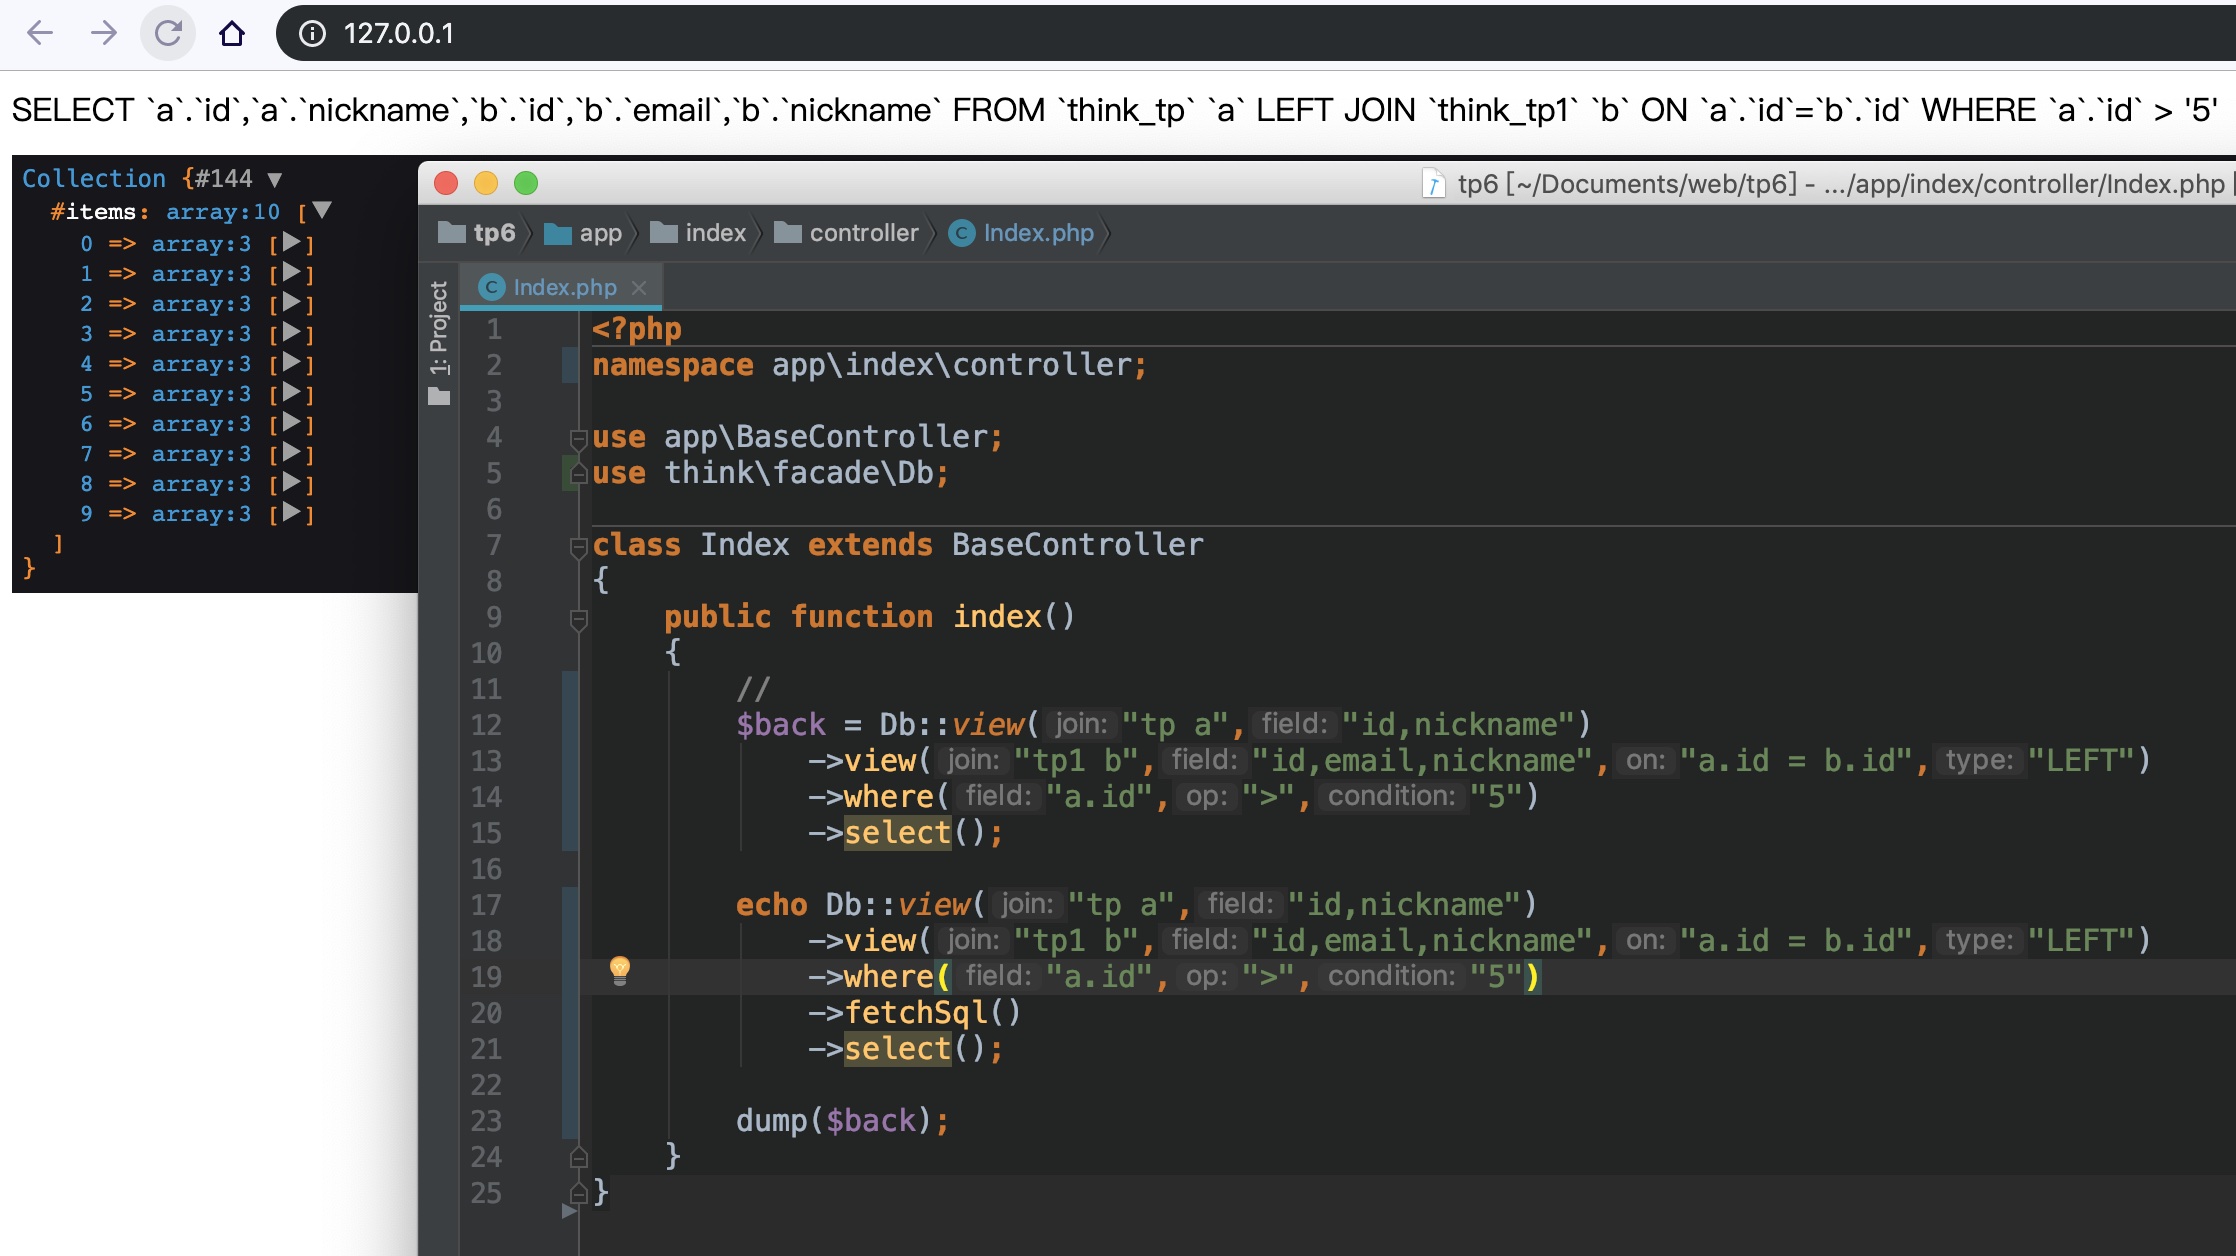Expand array item 2 in dump
Screen dimensions: 2236x1256
pos(291,302)
